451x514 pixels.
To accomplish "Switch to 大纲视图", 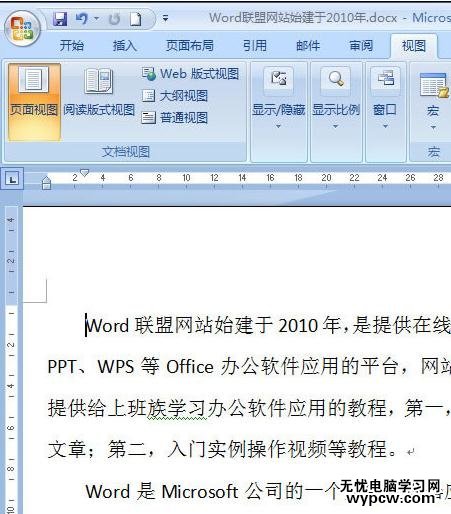I will pyautogui.click(x=175, y=96).
